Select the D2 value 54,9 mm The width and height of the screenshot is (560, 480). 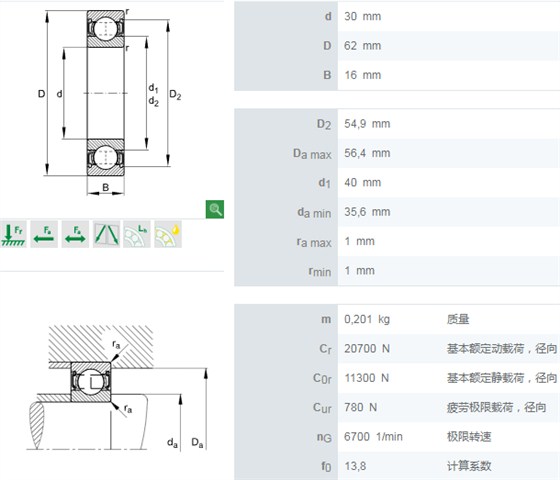coord(367,124)
